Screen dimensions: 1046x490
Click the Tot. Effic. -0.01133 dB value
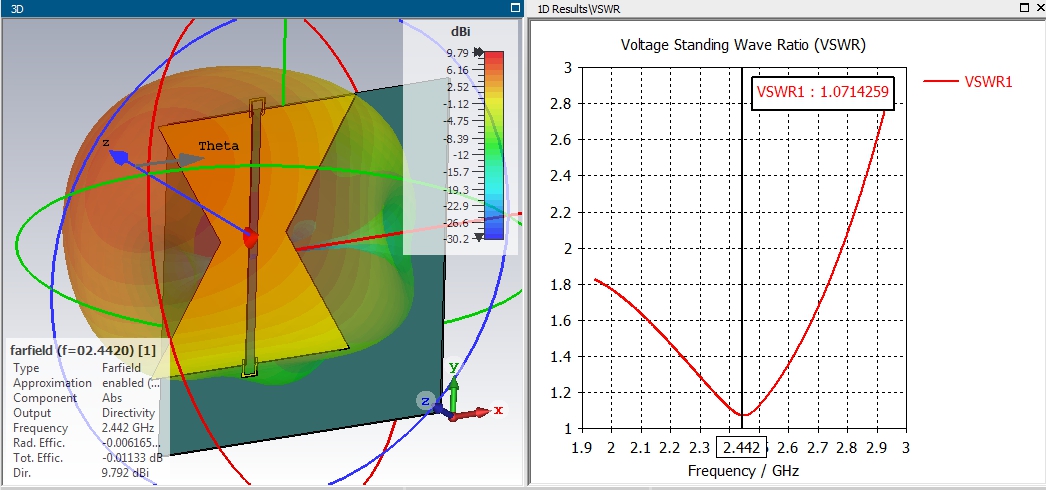point(132,458)
